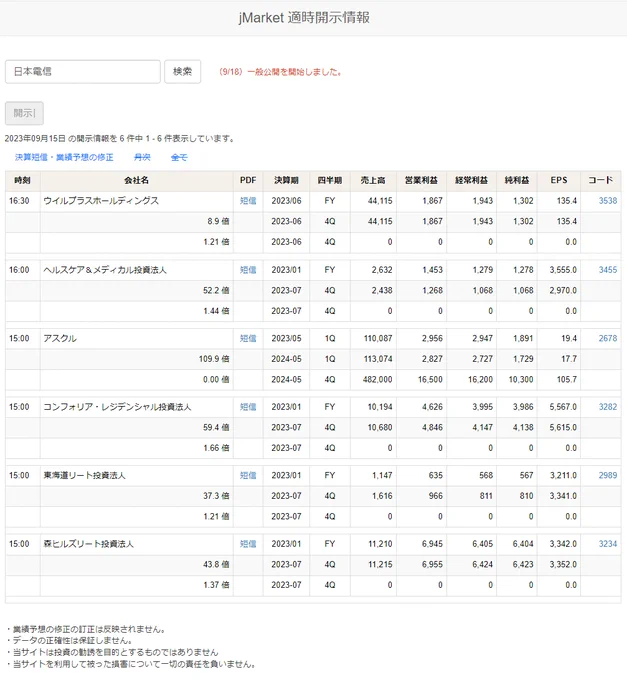Click the 検索 search button
This screenshot has height=680, width=627.
[x=183, y=72]
